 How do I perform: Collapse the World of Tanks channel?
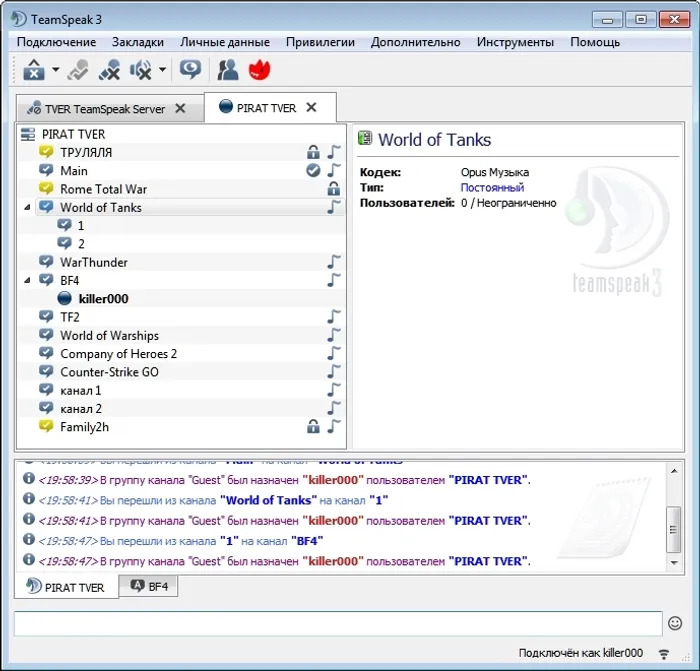tap(27, 207)
